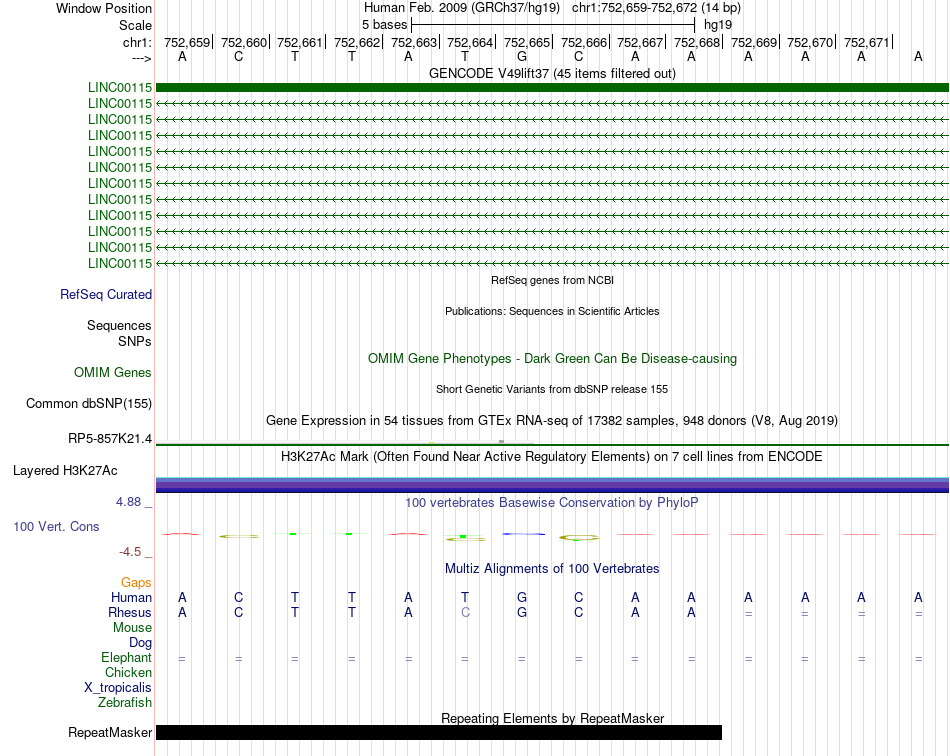Click the OMIM Genes track label
Screen dimensions: 950x756
pyautogui.click(x=112, y=373)
